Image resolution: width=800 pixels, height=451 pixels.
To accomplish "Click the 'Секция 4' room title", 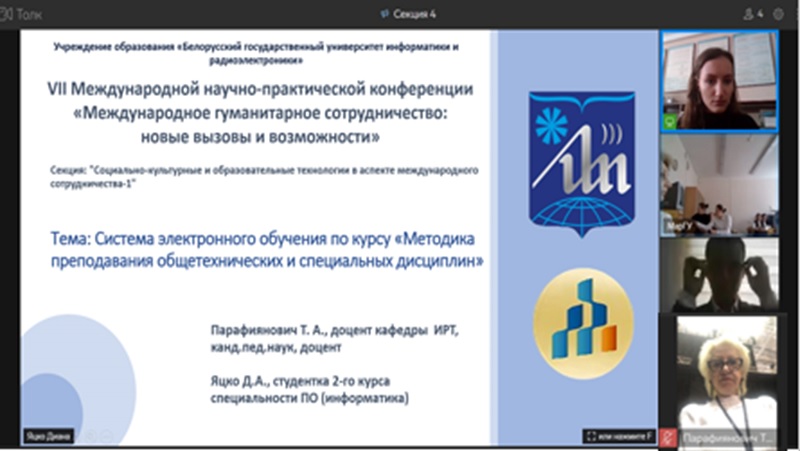I will tap(409, 14).
